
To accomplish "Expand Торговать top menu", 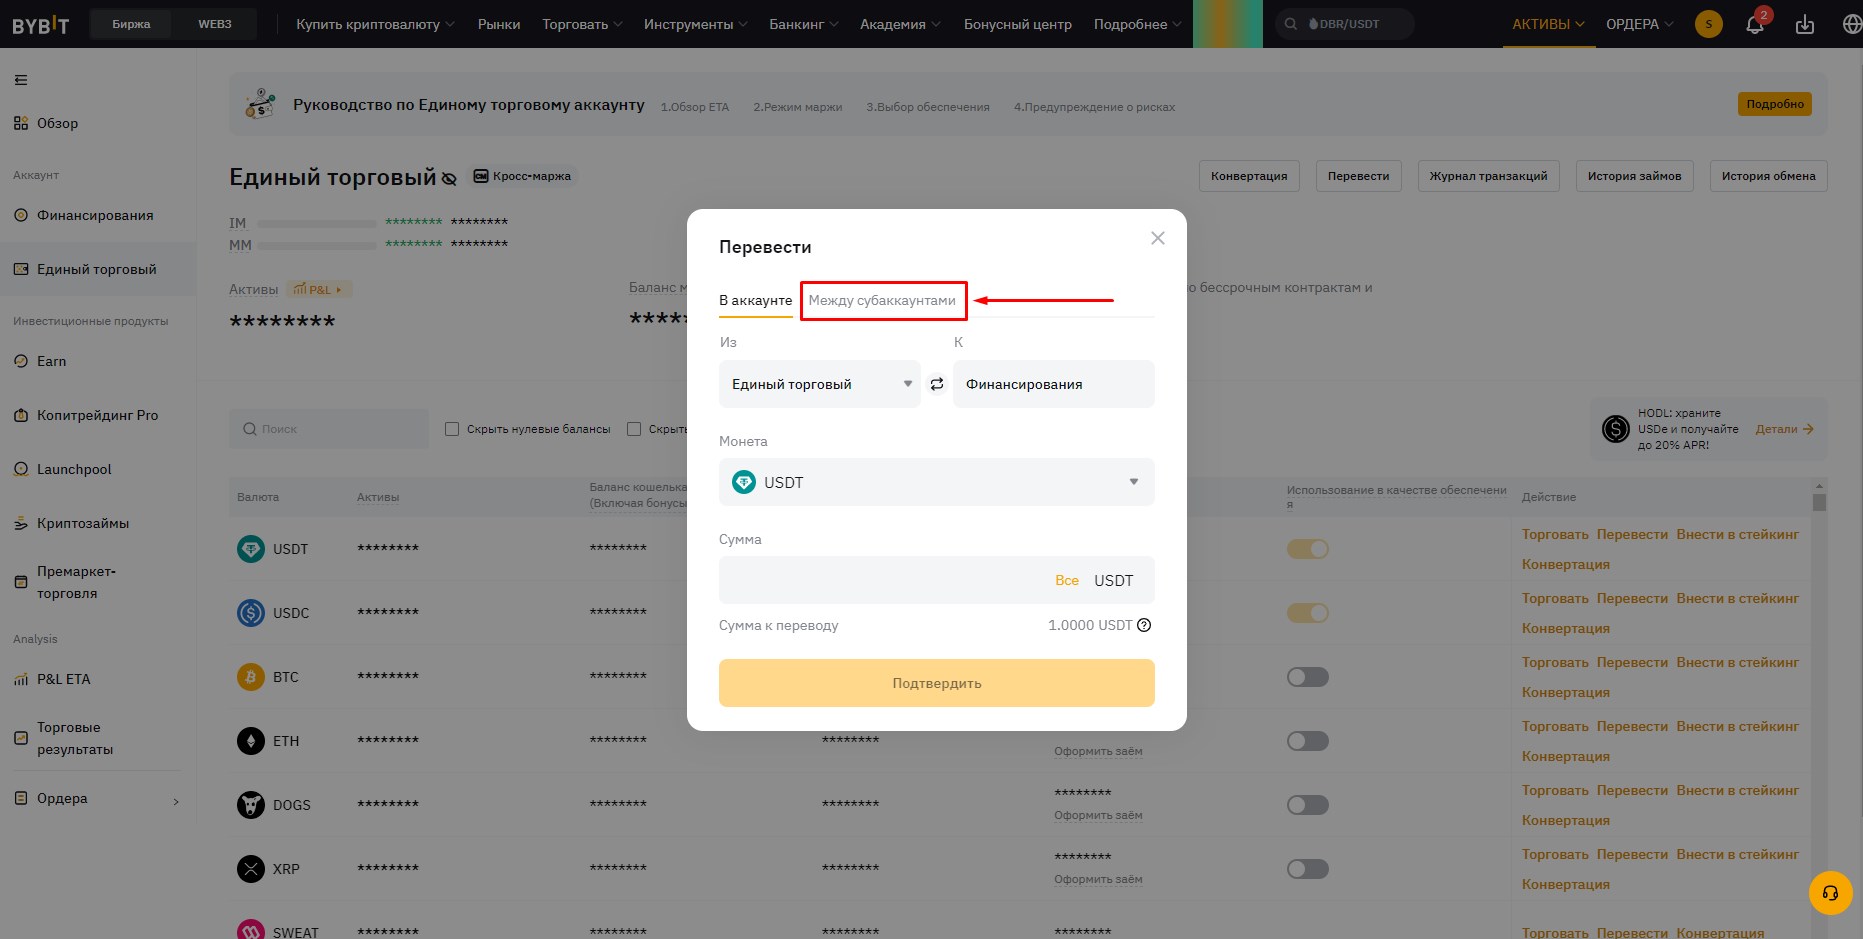I will pyautogui.click(x=582, y=24).
